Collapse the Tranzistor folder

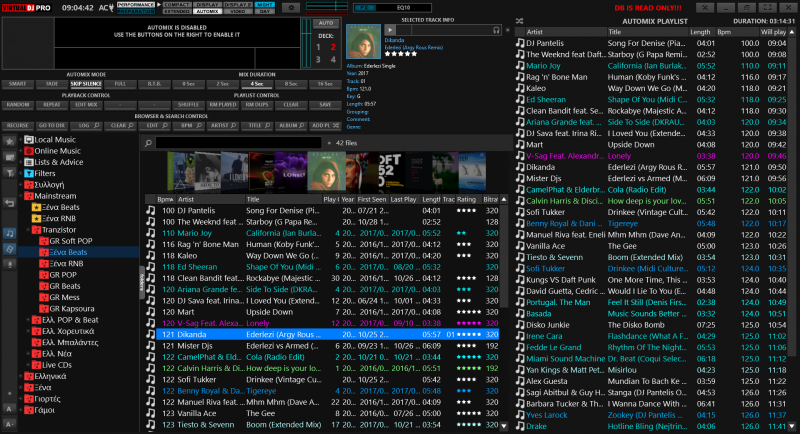point(28,229)
